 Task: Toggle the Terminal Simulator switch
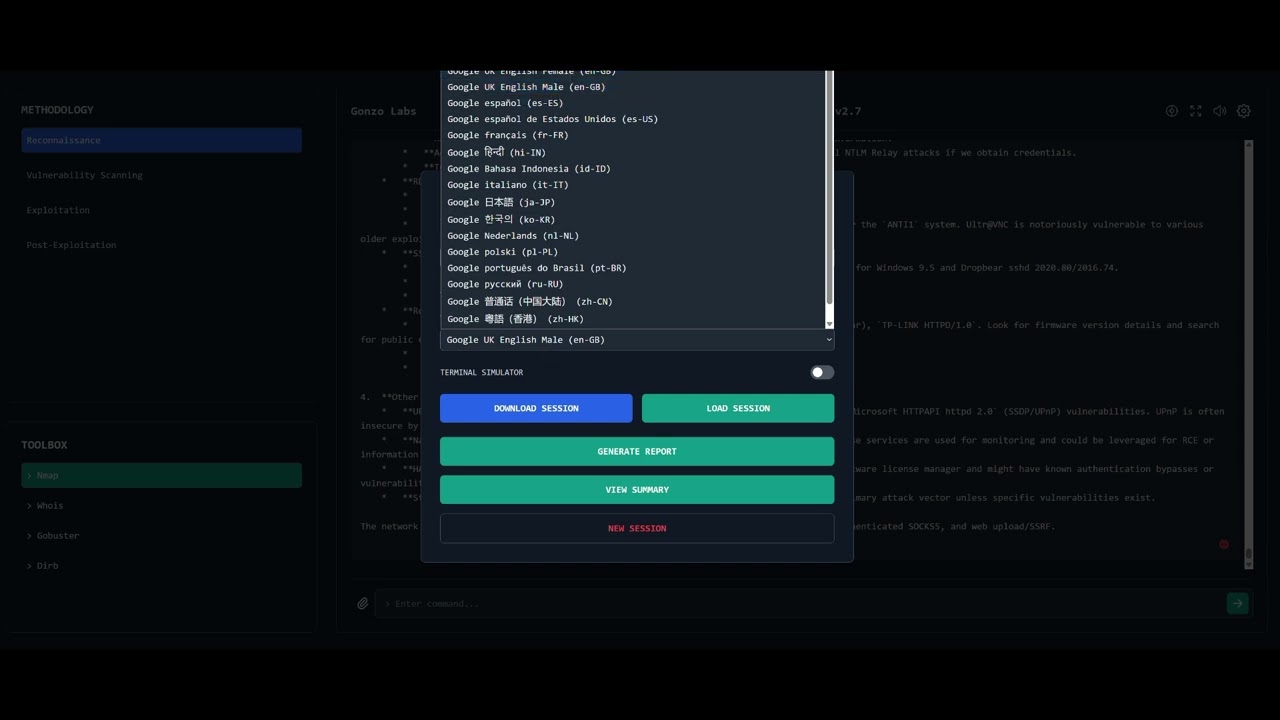822,372
